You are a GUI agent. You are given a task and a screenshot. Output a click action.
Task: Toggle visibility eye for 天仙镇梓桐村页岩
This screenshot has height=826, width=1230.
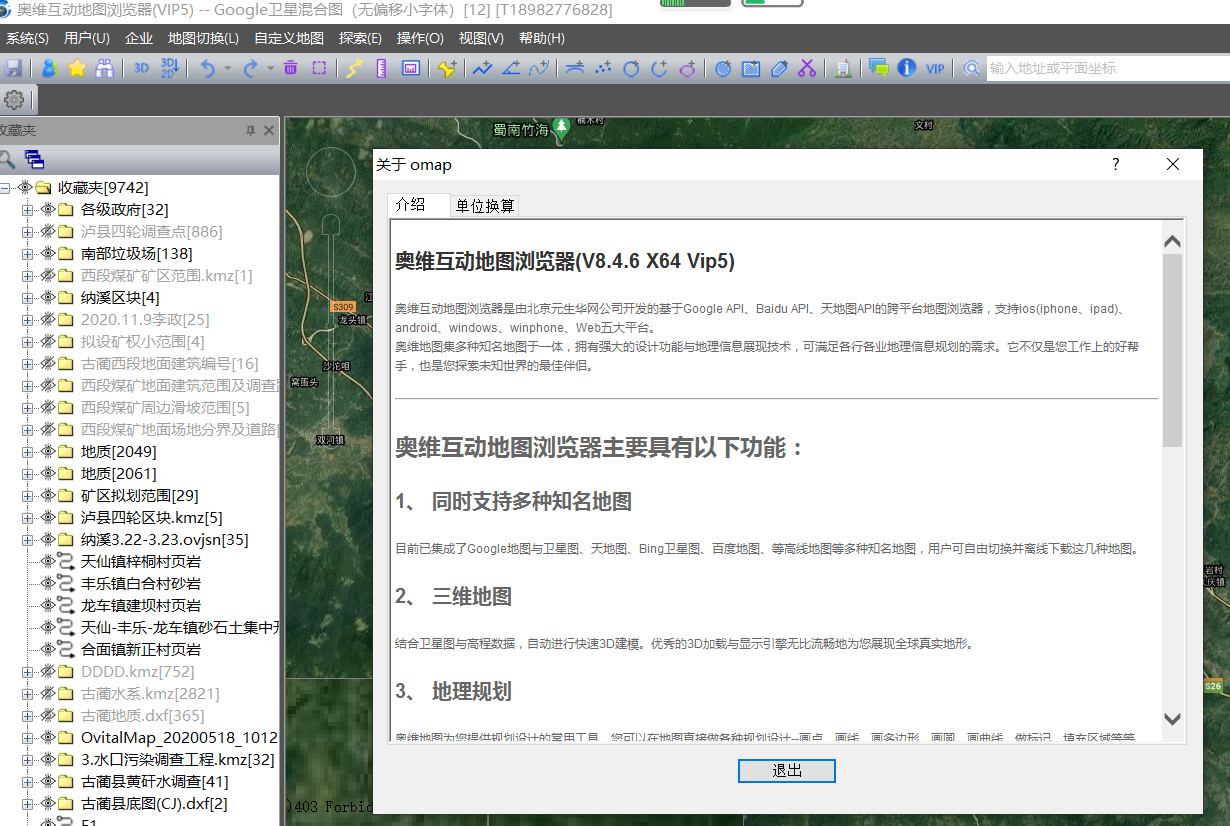(x=47, y=562)
